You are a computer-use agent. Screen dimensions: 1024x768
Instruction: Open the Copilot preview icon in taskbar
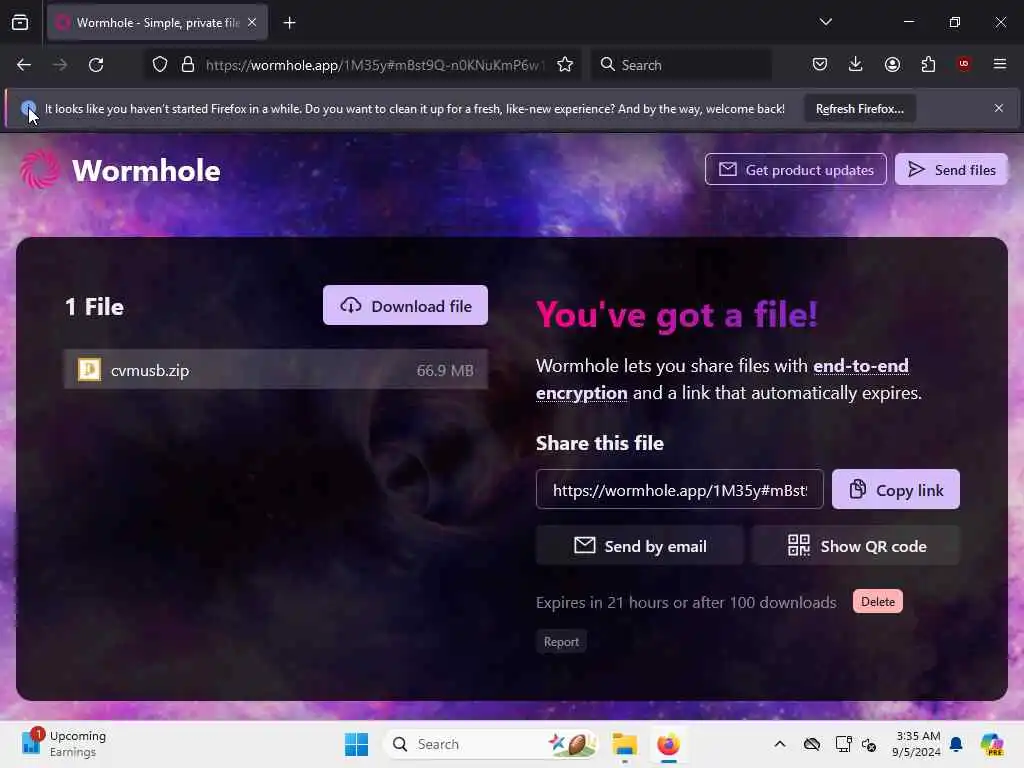point(991,744)
